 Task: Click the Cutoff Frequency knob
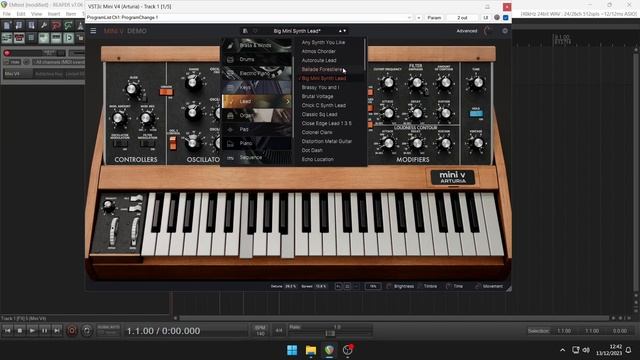(388, 83)
